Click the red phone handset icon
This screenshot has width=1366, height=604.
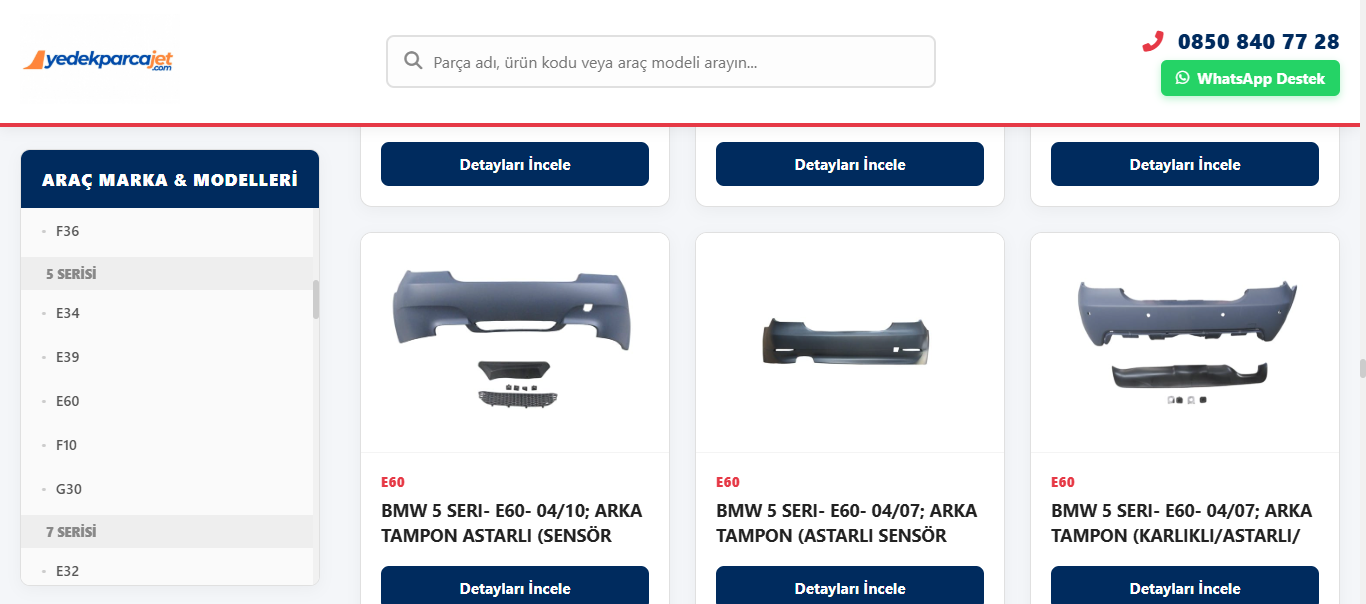tap(1152, 42)
